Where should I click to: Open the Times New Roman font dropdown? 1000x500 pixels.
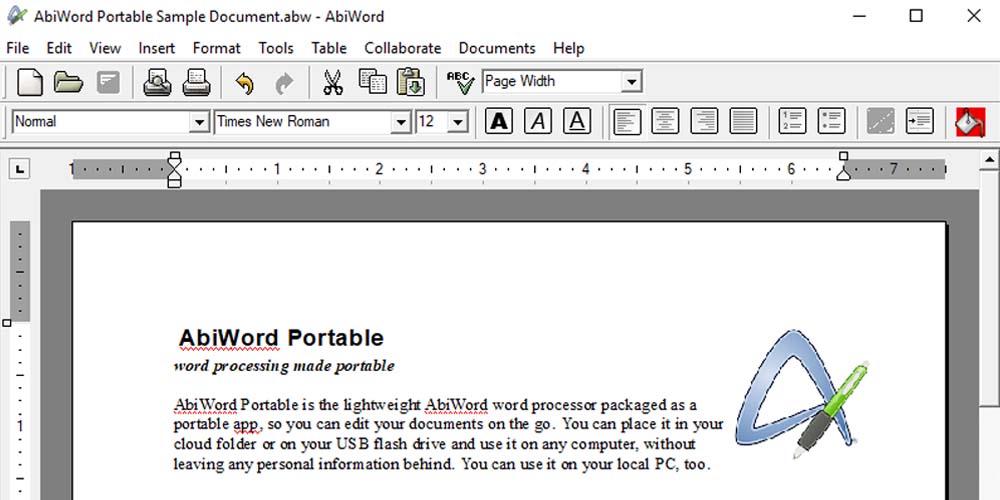(x=401, y=122)
